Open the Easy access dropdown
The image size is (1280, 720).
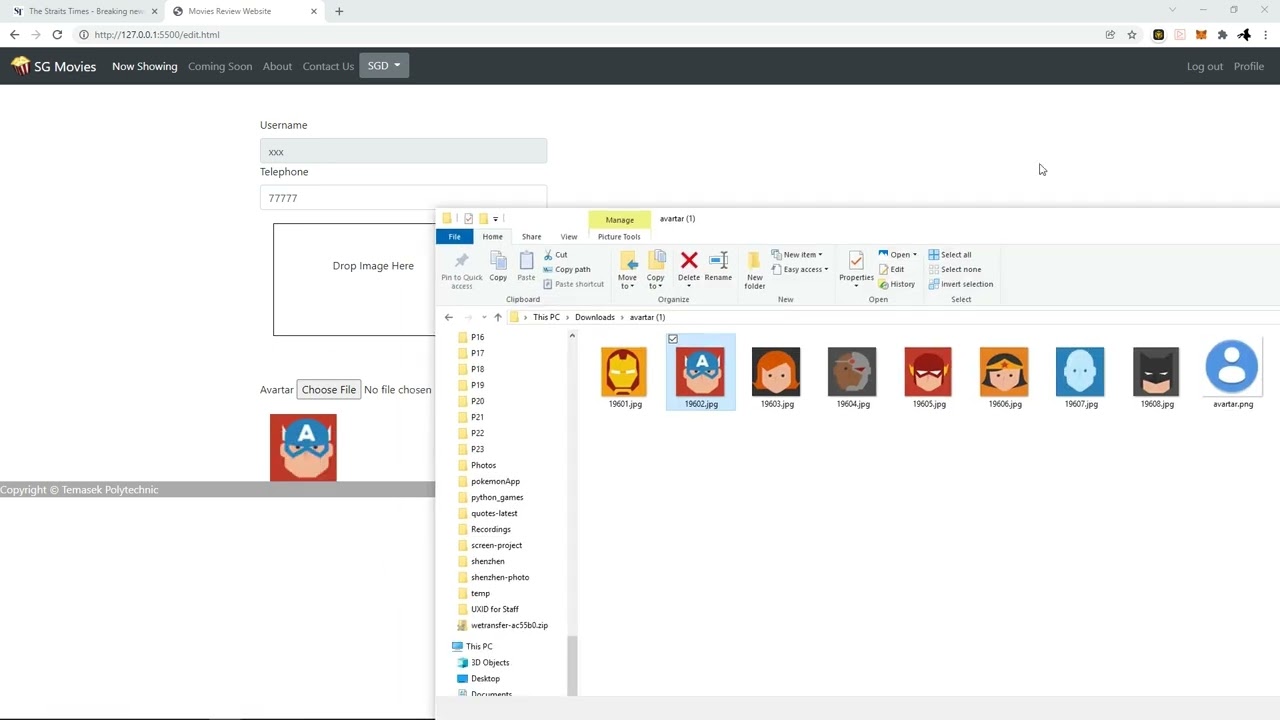pos(800,269)
